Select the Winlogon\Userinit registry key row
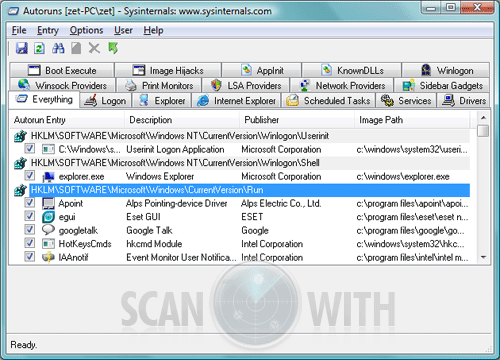Screen dimensions: 500x360 click(249, 136)
